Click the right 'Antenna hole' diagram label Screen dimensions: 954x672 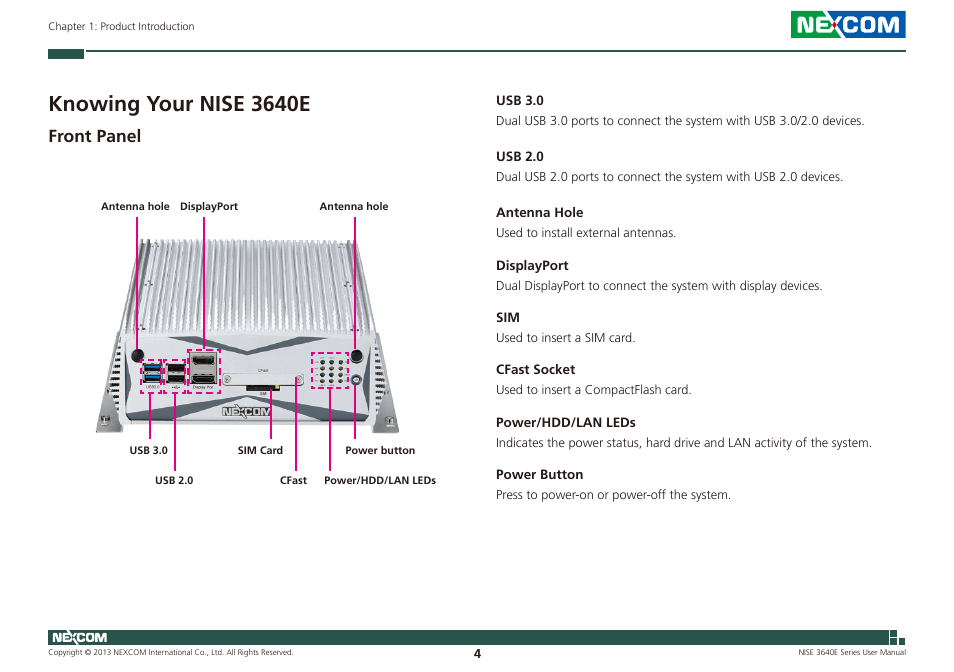pos(354,207)
